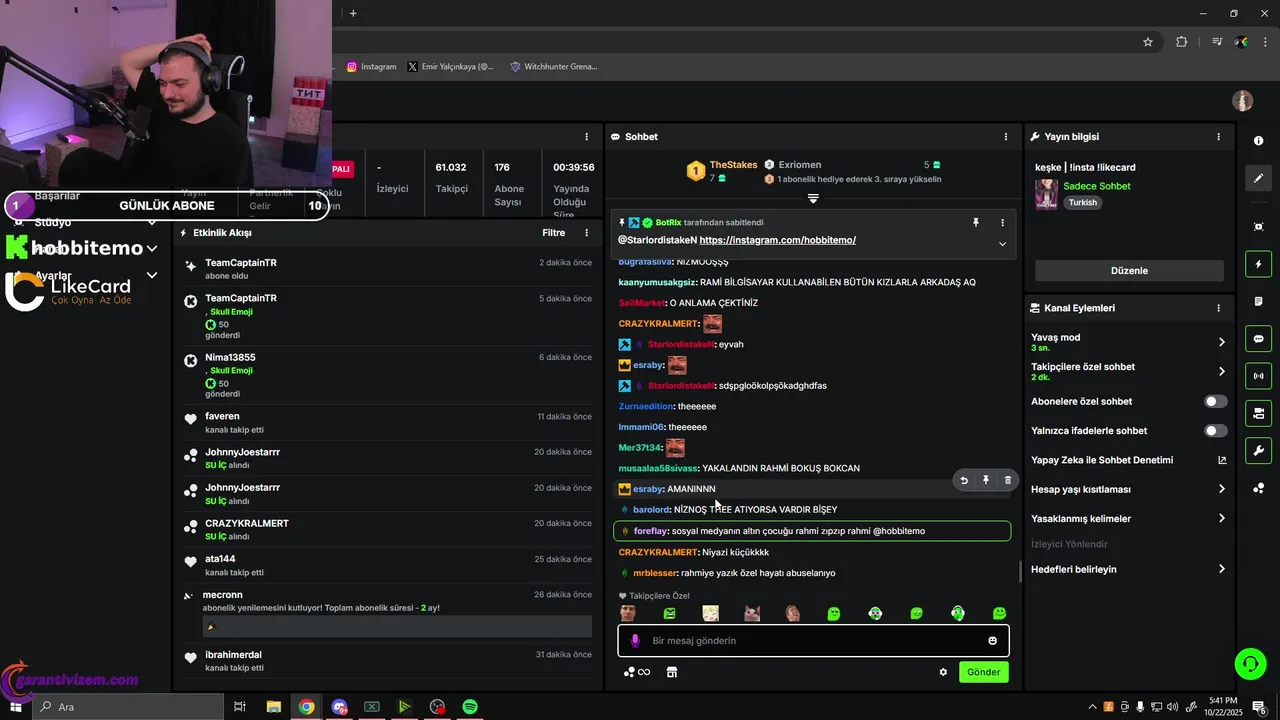Click the ibrahimerdal follow activity row

(388, 660)
